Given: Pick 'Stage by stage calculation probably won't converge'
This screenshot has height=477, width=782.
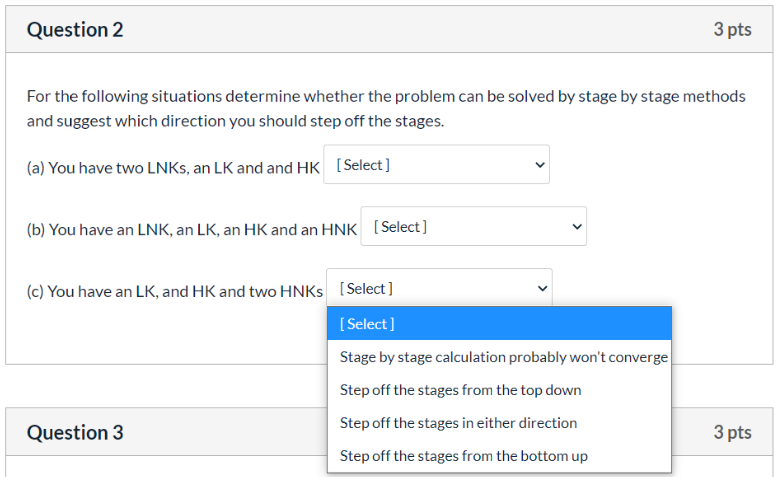Looking at the screenshot, I should pyautogui.click(x=499, y=357).
